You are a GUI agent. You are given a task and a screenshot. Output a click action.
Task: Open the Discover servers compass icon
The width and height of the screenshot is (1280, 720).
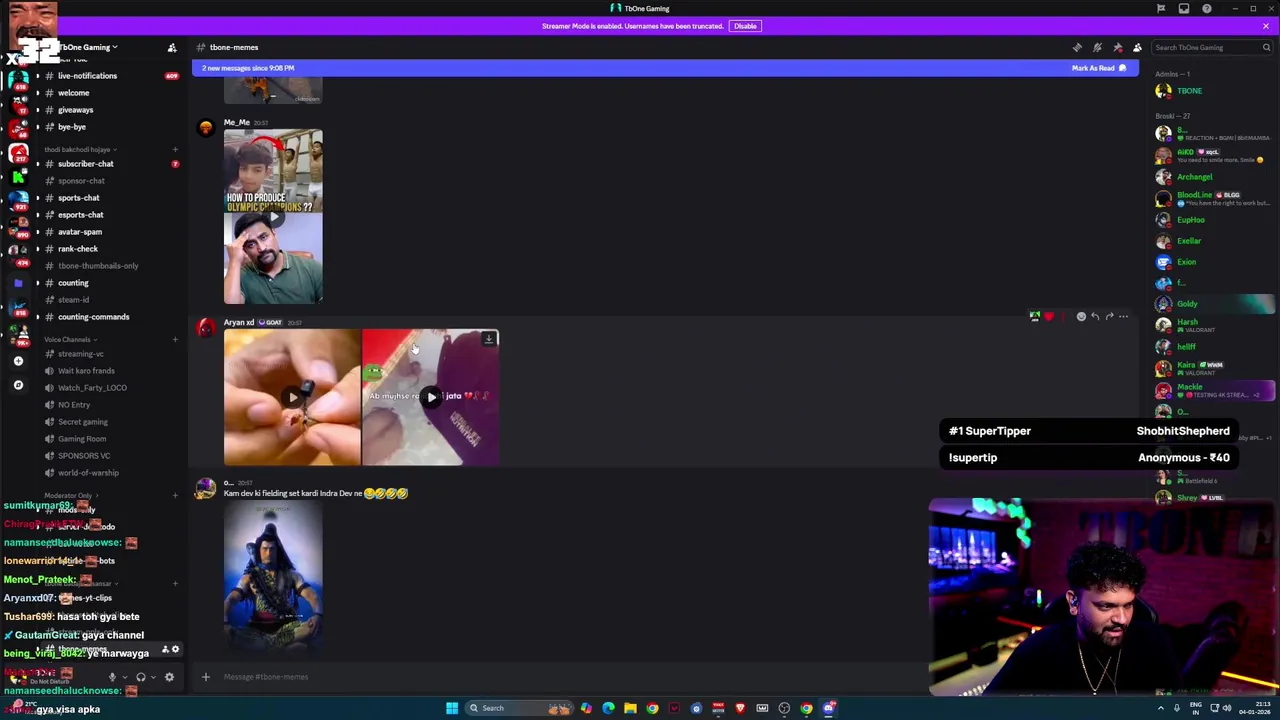pos(18,385)
